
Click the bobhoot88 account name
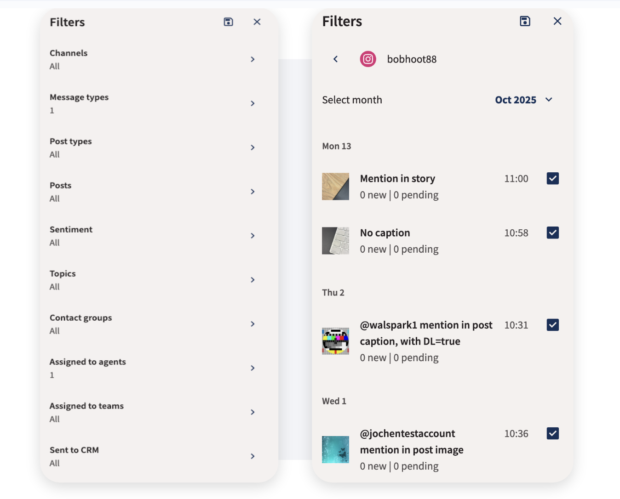click(412, 59)
